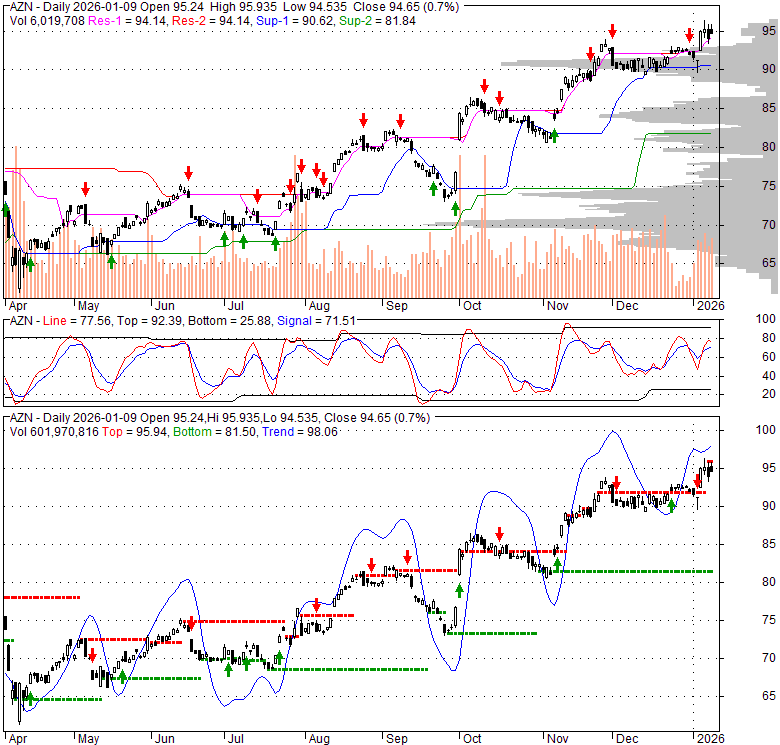
Task: Click 2026 on the bottom chart's date axis
Action: pos(710,739)
